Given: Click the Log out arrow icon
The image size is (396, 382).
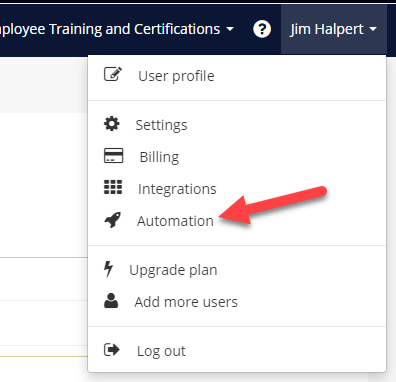Looking at the screenshot, I should pyautogui.click(x=112, y=350).
